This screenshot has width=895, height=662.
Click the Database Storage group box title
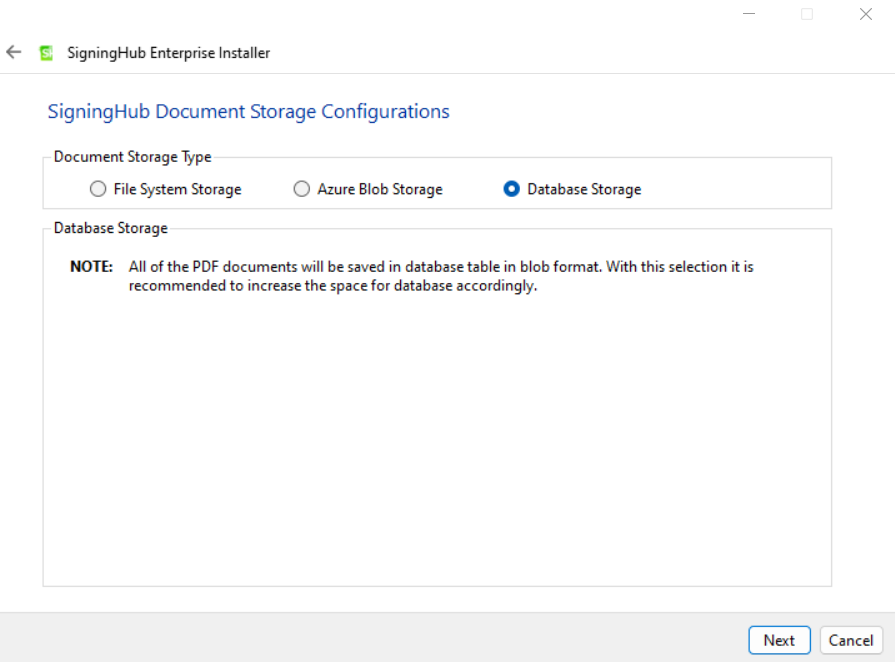(x=111, y=228)
